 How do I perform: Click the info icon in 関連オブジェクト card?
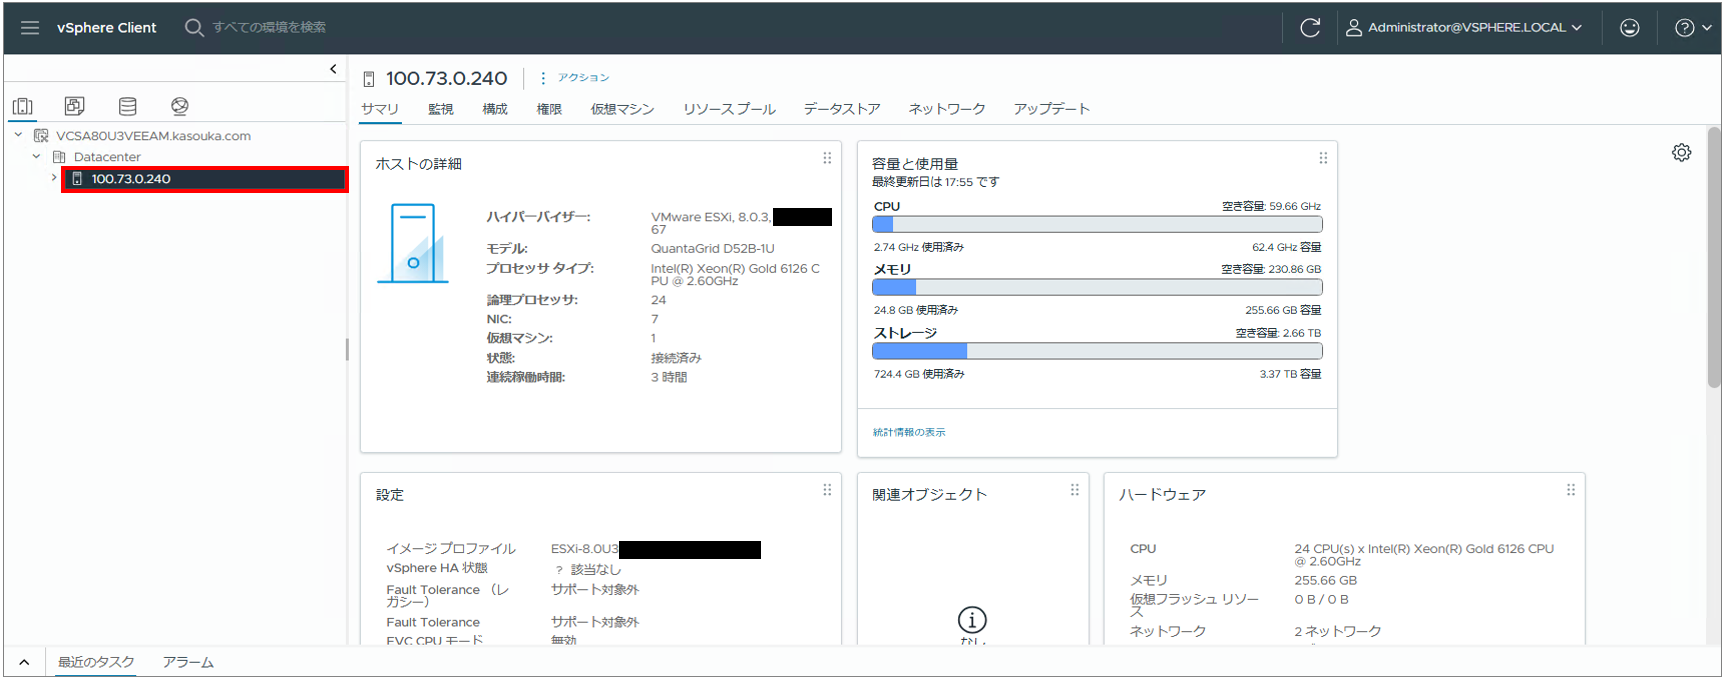(972, 620)
